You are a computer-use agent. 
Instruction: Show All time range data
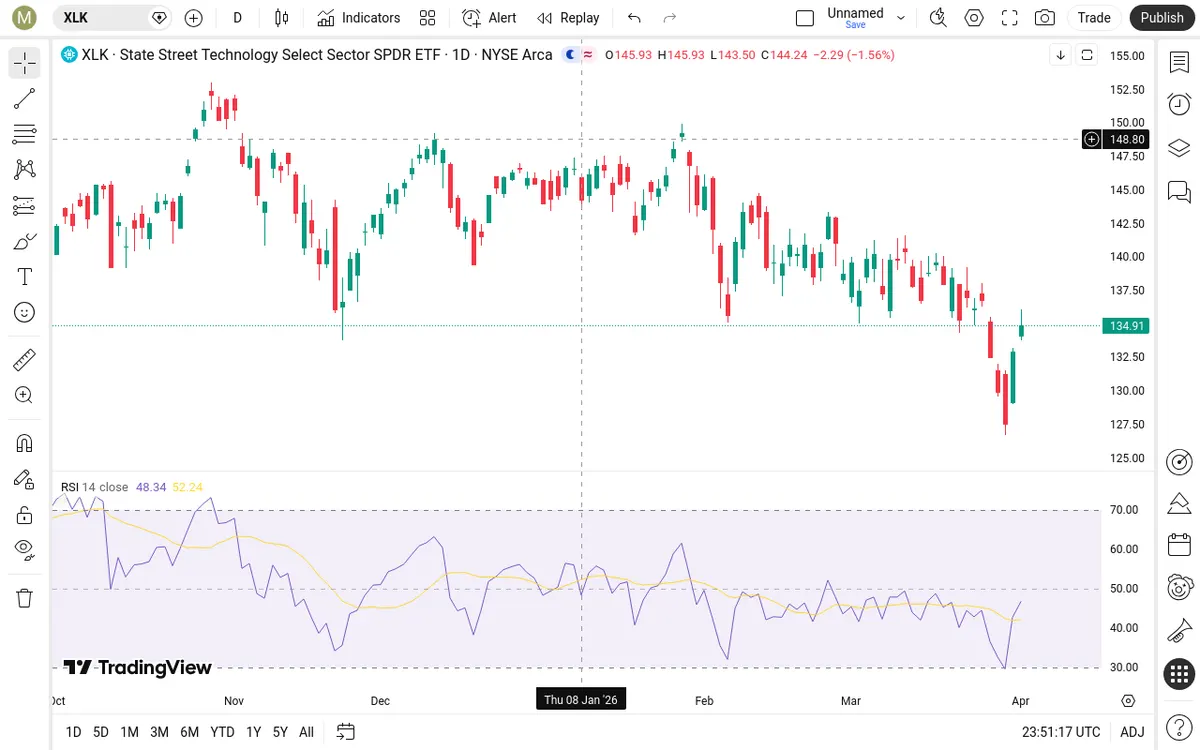tap(306, 732)
